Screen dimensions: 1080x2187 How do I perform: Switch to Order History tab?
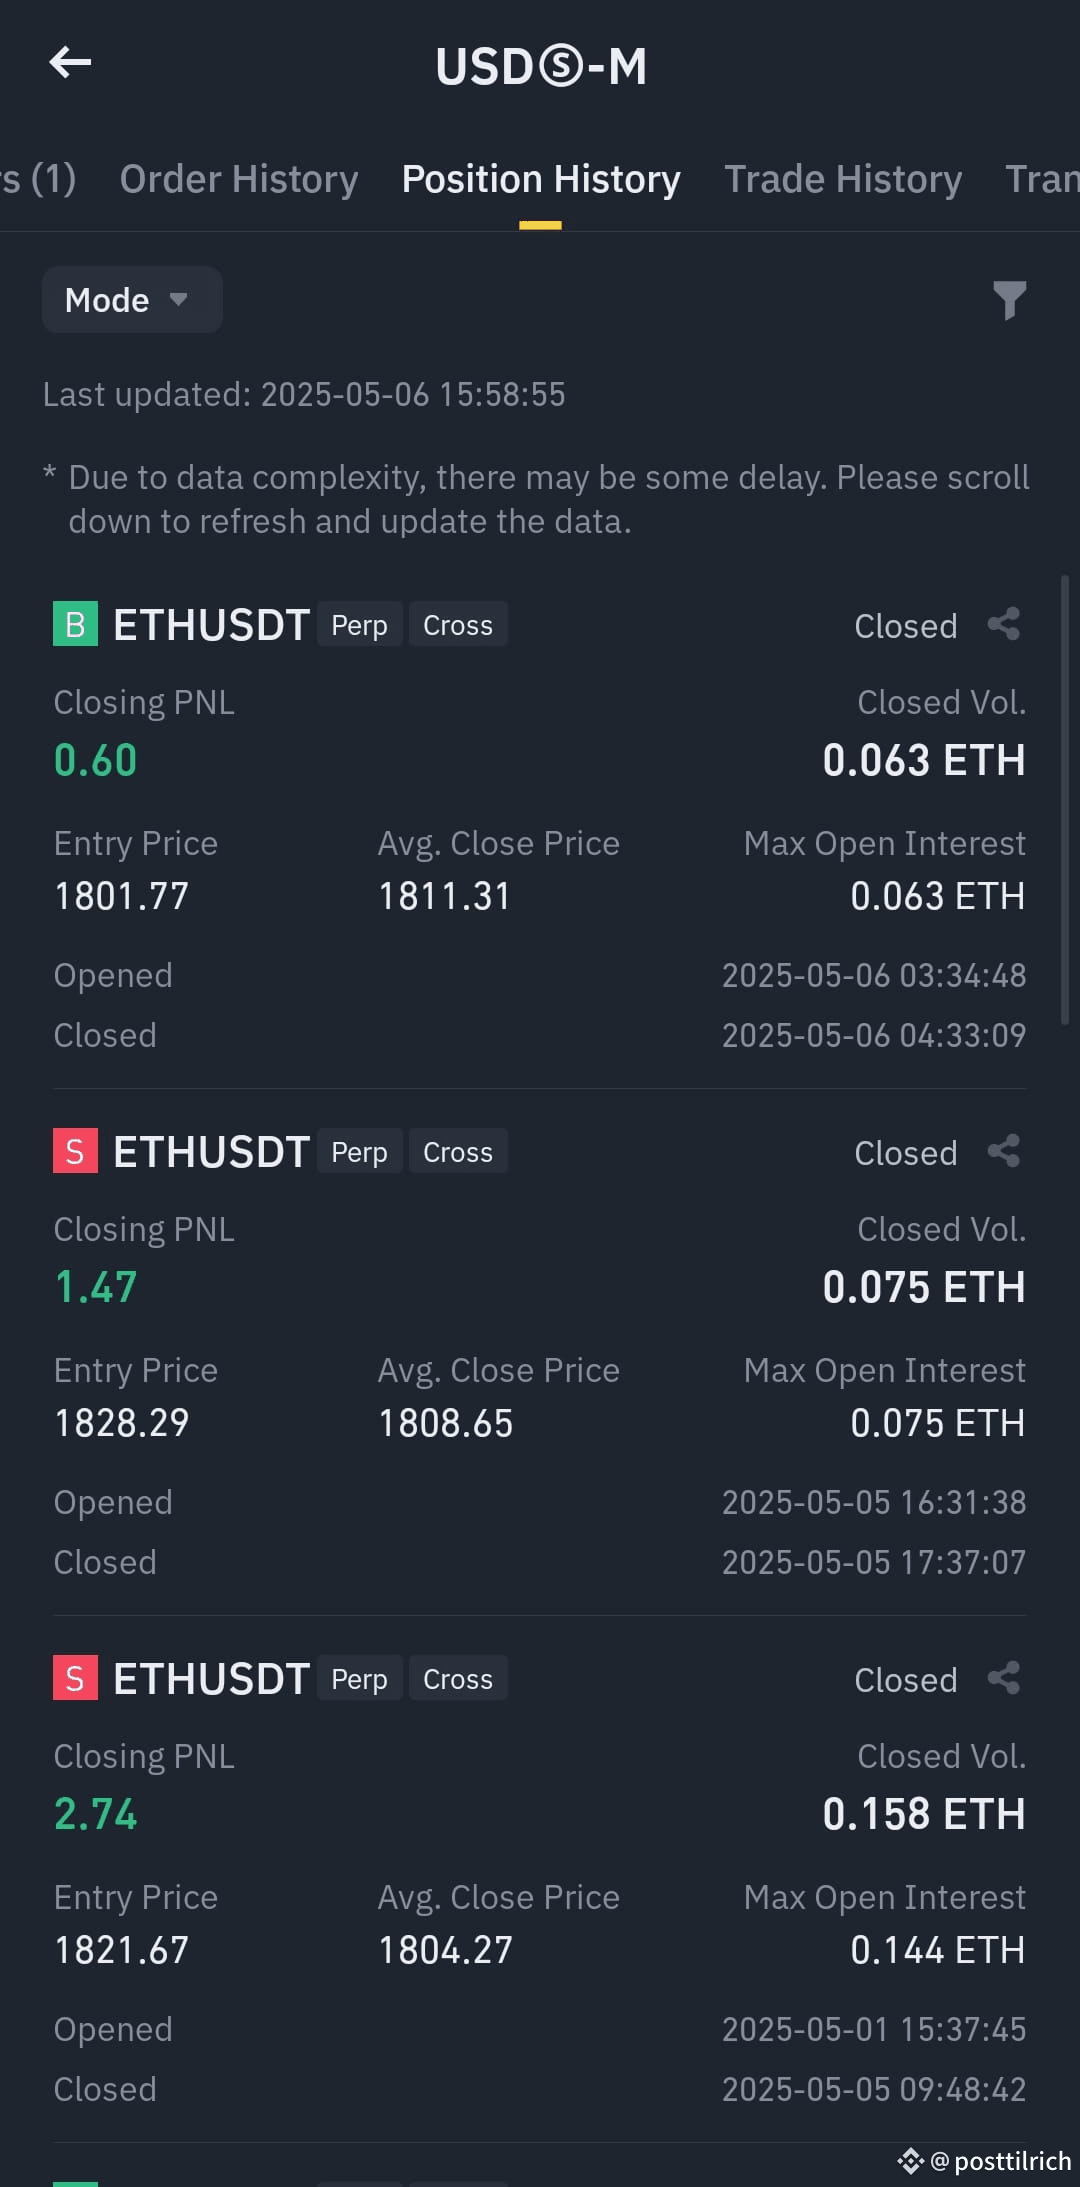[x=239, y=180]
